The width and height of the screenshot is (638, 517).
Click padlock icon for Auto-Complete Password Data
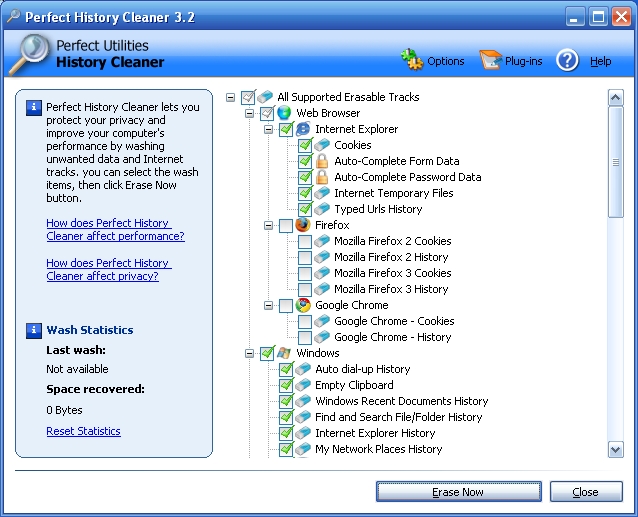click(322, 177)
